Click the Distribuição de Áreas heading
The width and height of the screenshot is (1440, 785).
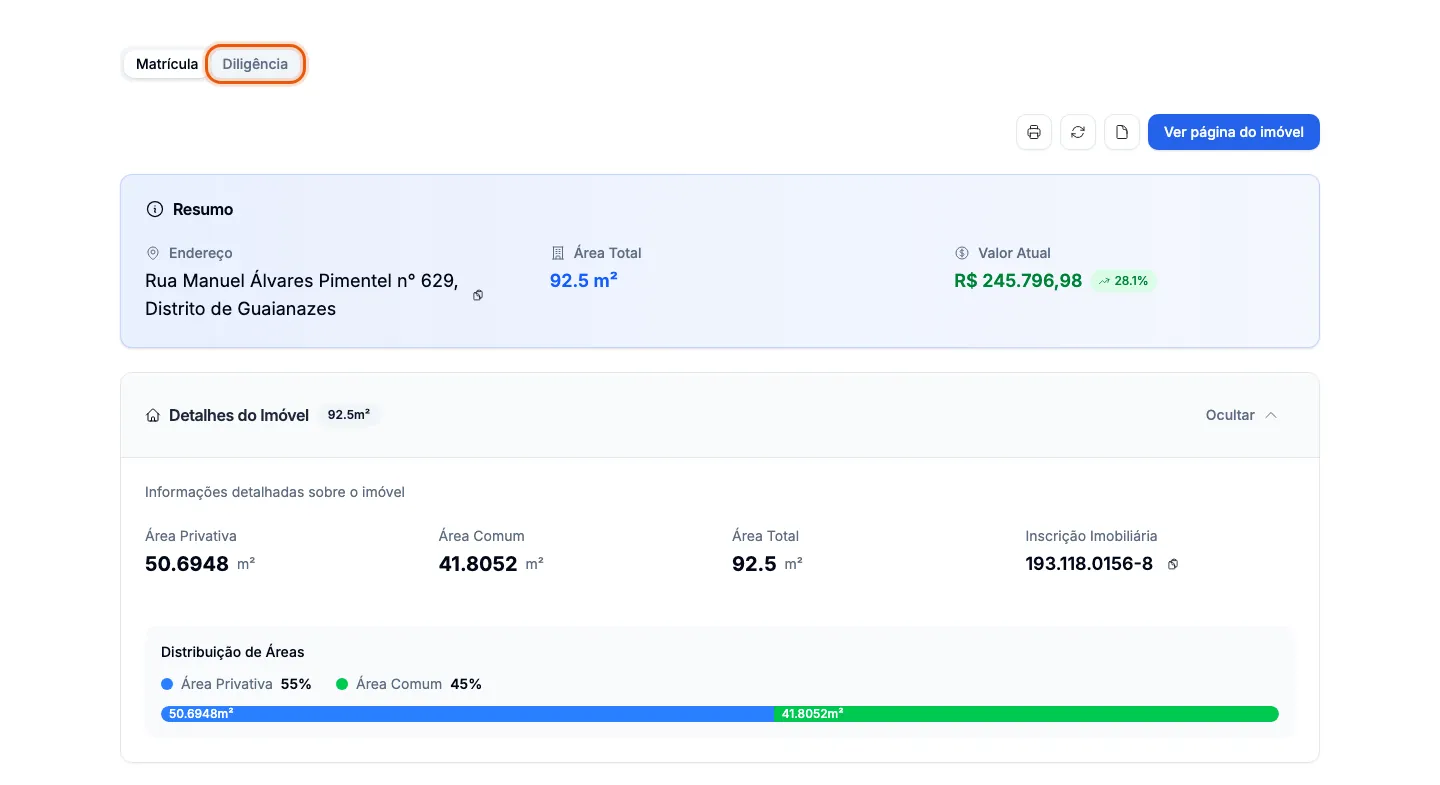(x=233, y=652)
